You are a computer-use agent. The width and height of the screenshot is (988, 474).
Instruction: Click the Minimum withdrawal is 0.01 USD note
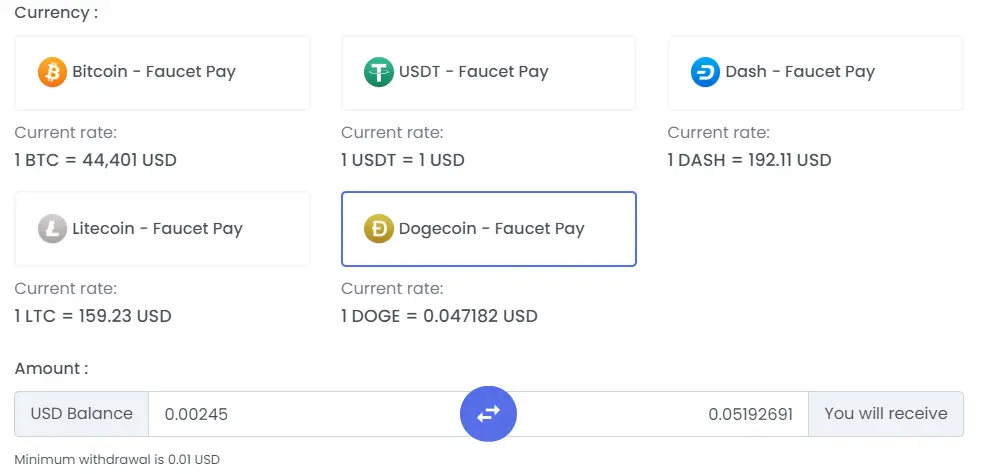point(117,460)
